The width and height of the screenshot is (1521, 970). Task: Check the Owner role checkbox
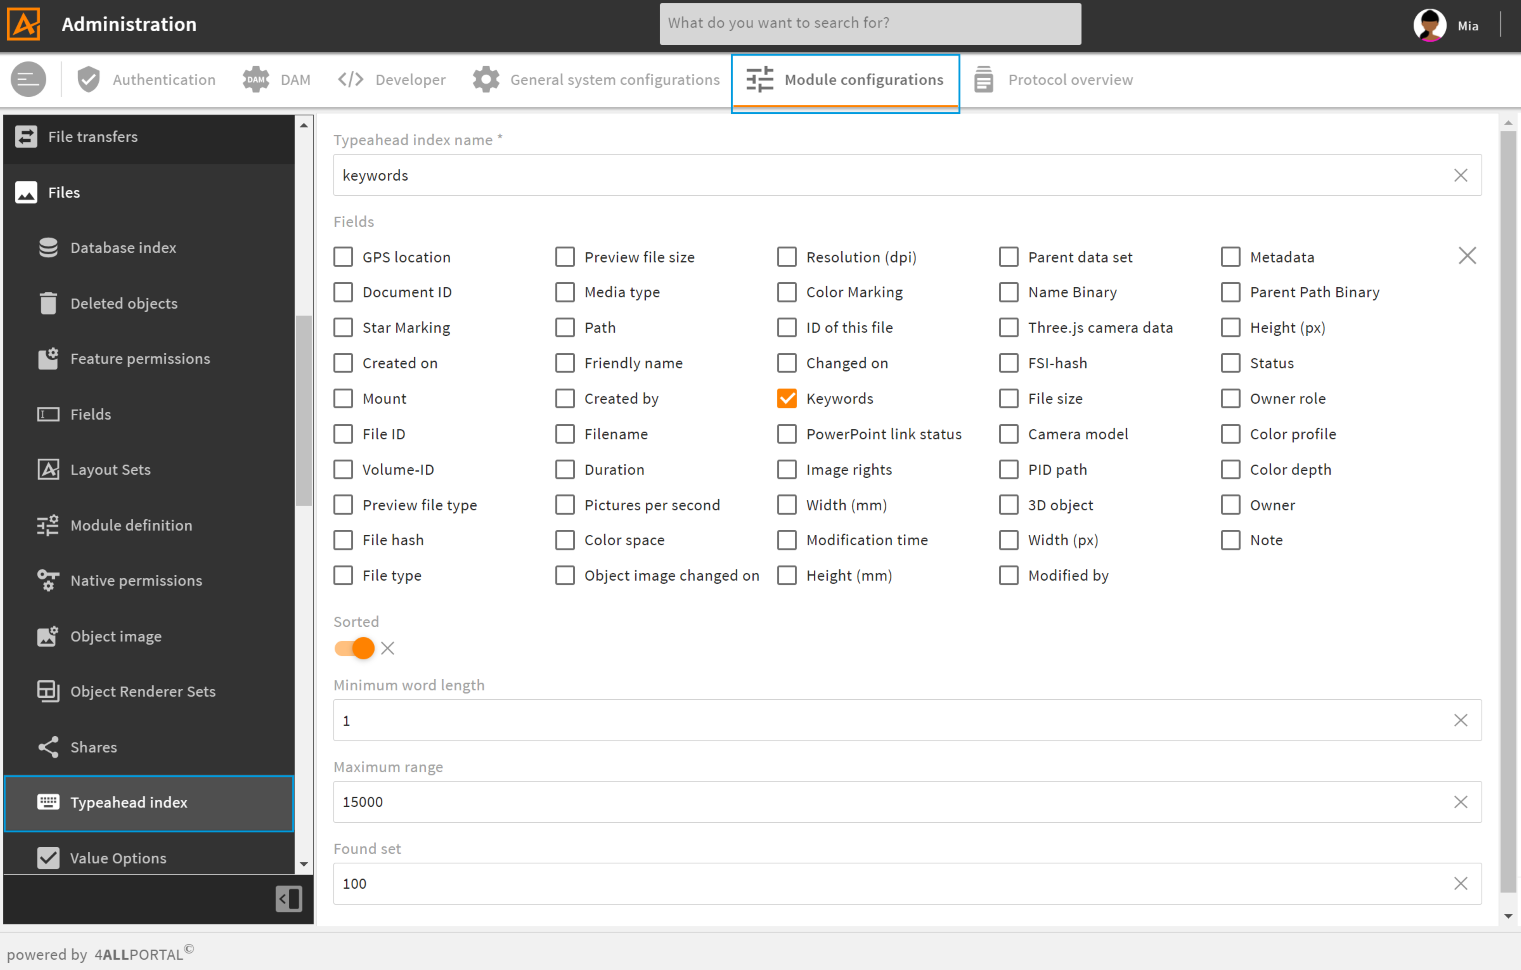tap(1231, 399)
